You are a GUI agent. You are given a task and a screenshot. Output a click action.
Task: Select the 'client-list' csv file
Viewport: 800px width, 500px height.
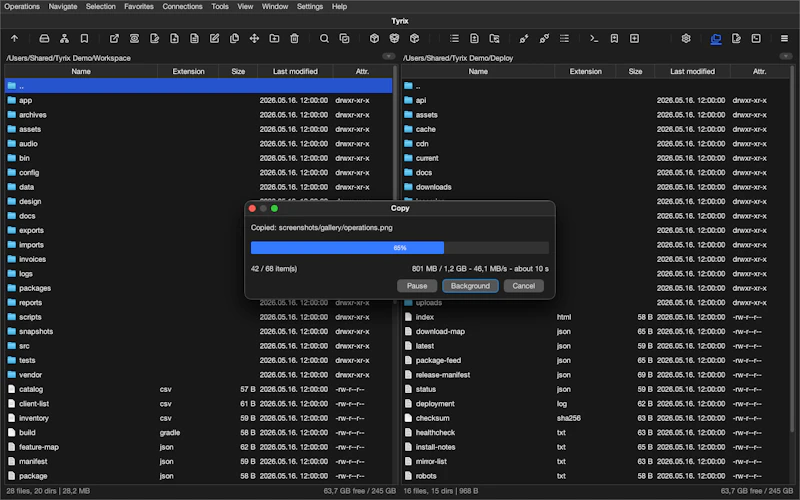coord(198,404)
